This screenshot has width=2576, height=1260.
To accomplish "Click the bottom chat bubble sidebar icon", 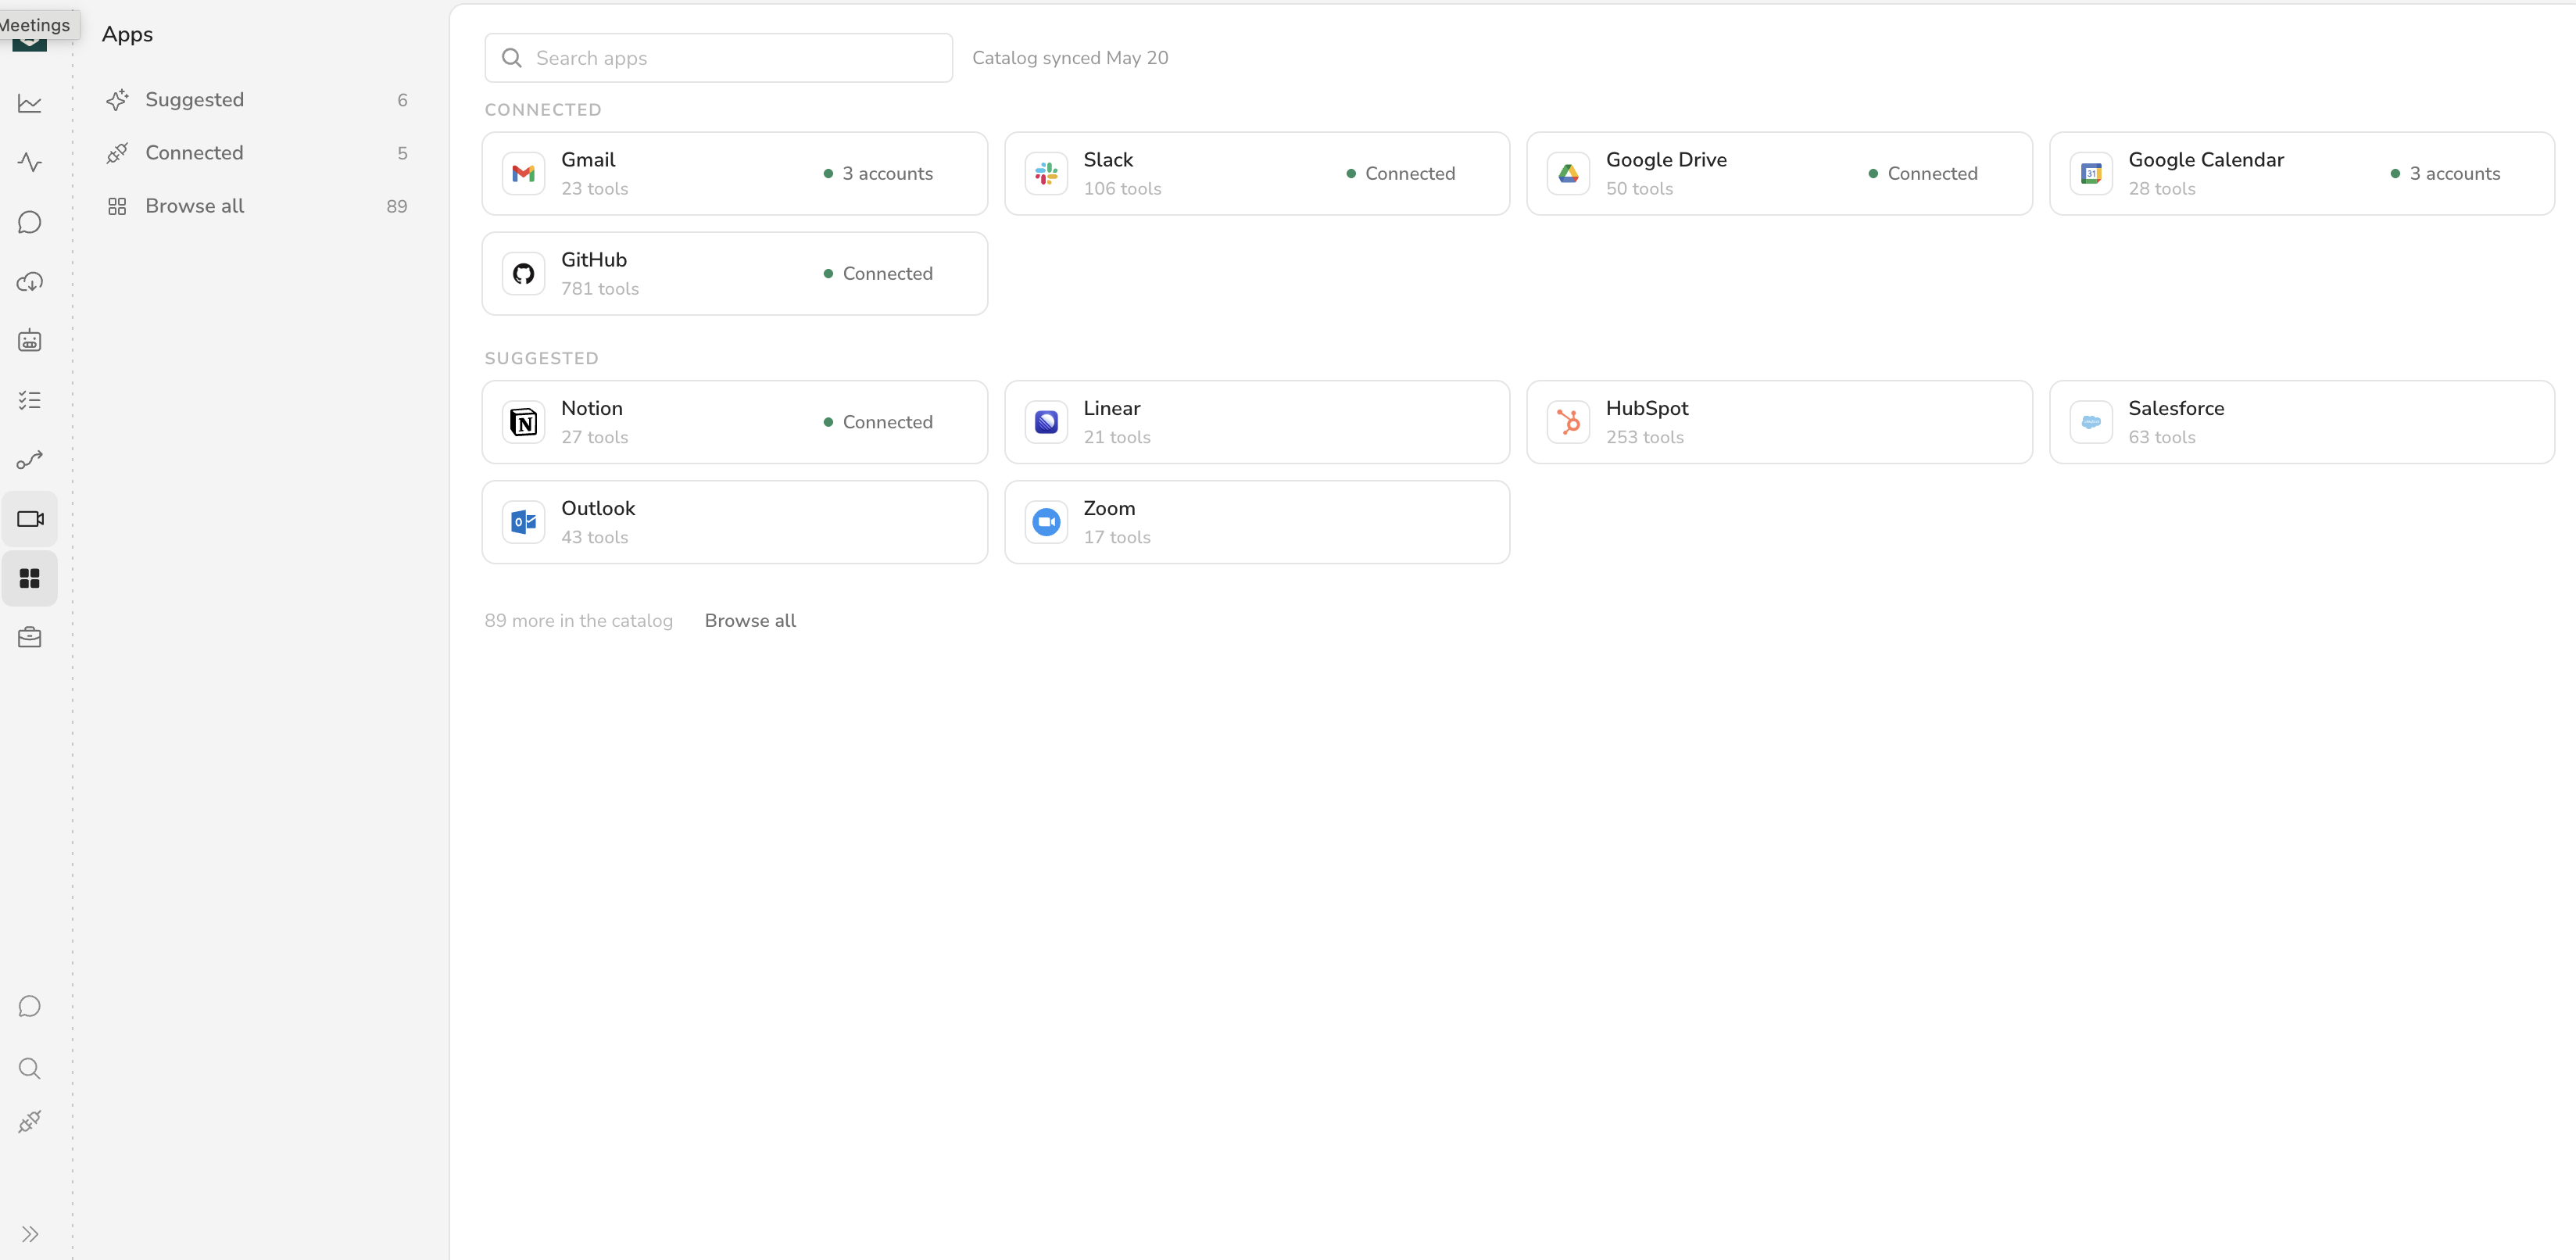I will [30, 1006].
